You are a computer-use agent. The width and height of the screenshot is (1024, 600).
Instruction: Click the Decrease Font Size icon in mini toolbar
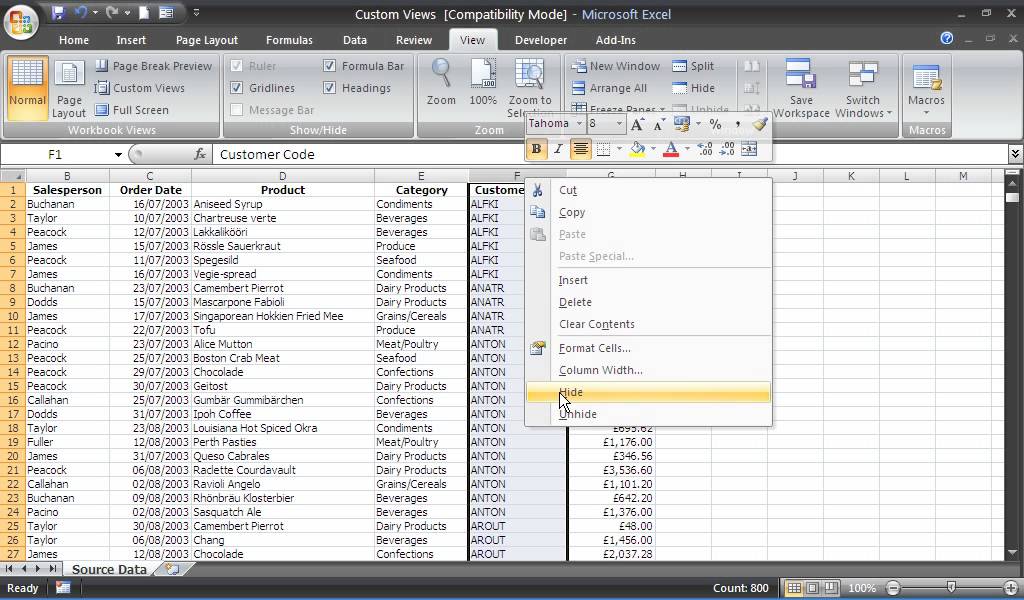point(659,124)
